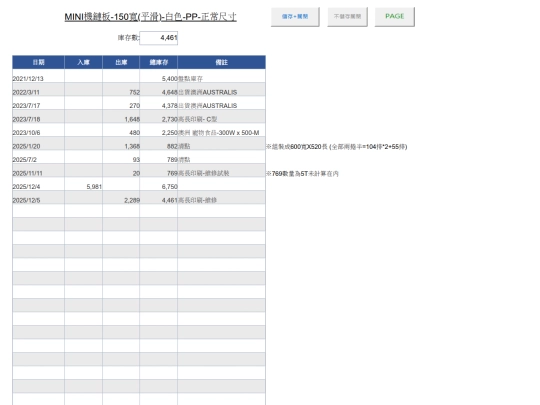Click the side note about 600寬X520長
This screenshot has height=405, width=540.
click(337, 147)
